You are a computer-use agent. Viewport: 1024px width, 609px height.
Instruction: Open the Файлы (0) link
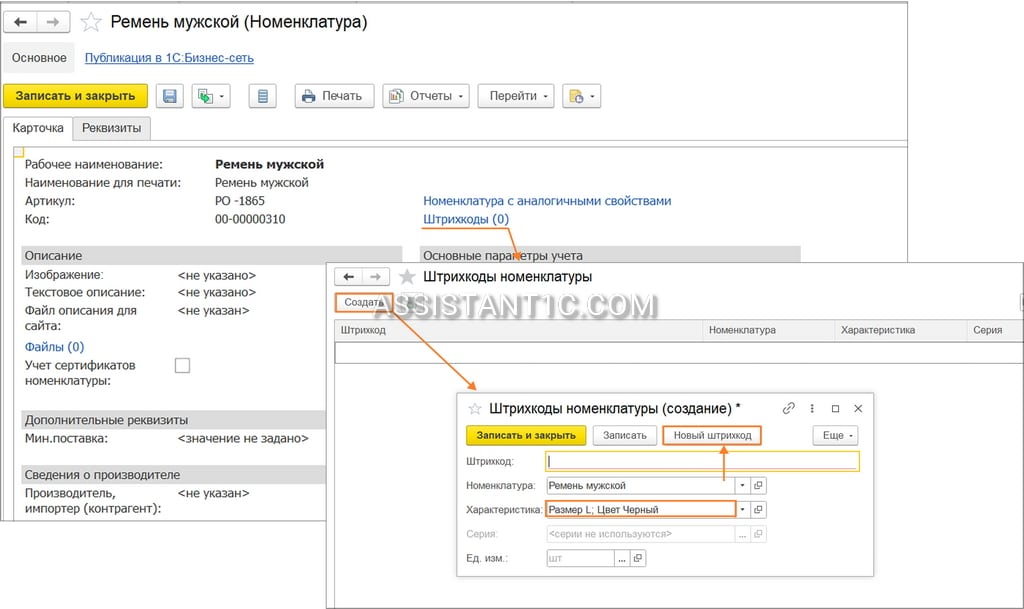coord(54,347)
